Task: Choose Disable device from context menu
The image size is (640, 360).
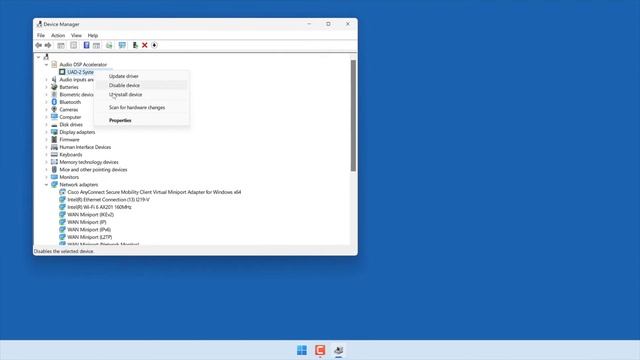Action: click(141, 85)
